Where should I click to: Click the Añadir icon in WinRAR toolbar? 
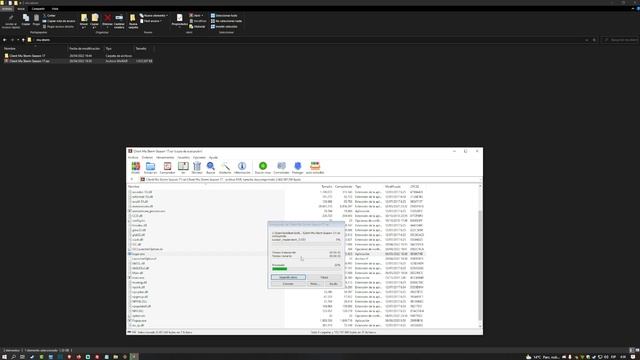coord(136,168)
